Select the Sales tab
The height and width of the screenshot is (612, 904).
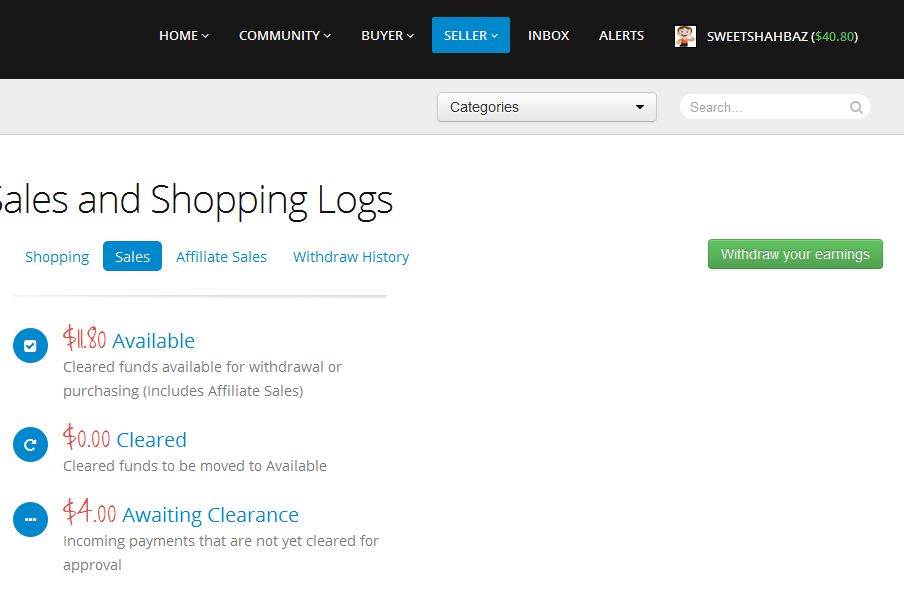[132, 257]
